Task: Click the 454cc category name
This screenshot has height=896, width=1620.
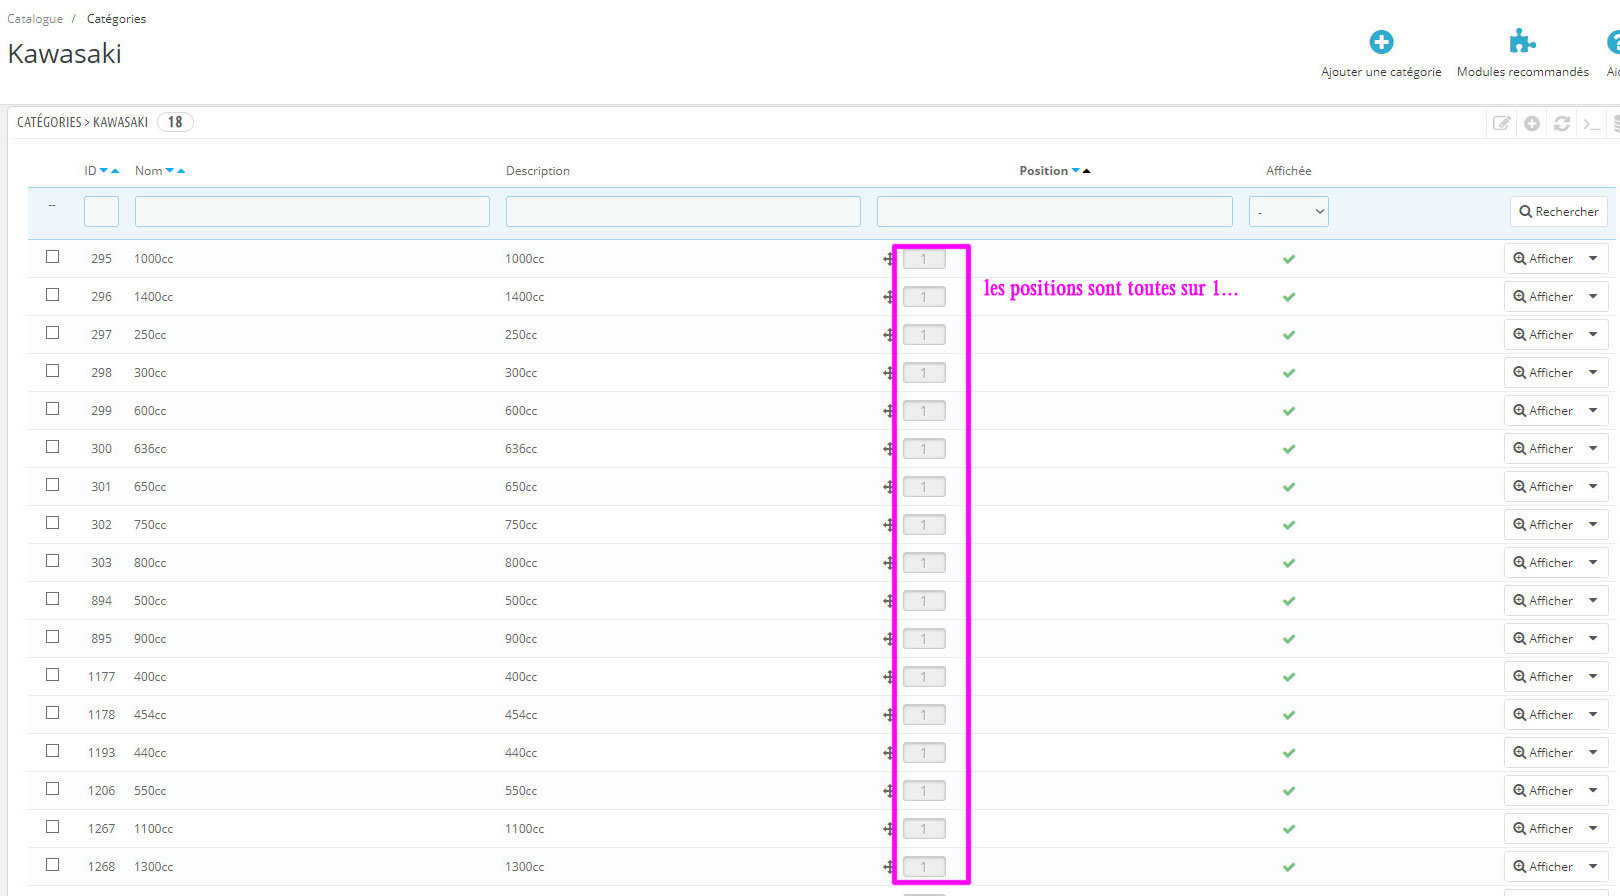Action: pos(150,715)
